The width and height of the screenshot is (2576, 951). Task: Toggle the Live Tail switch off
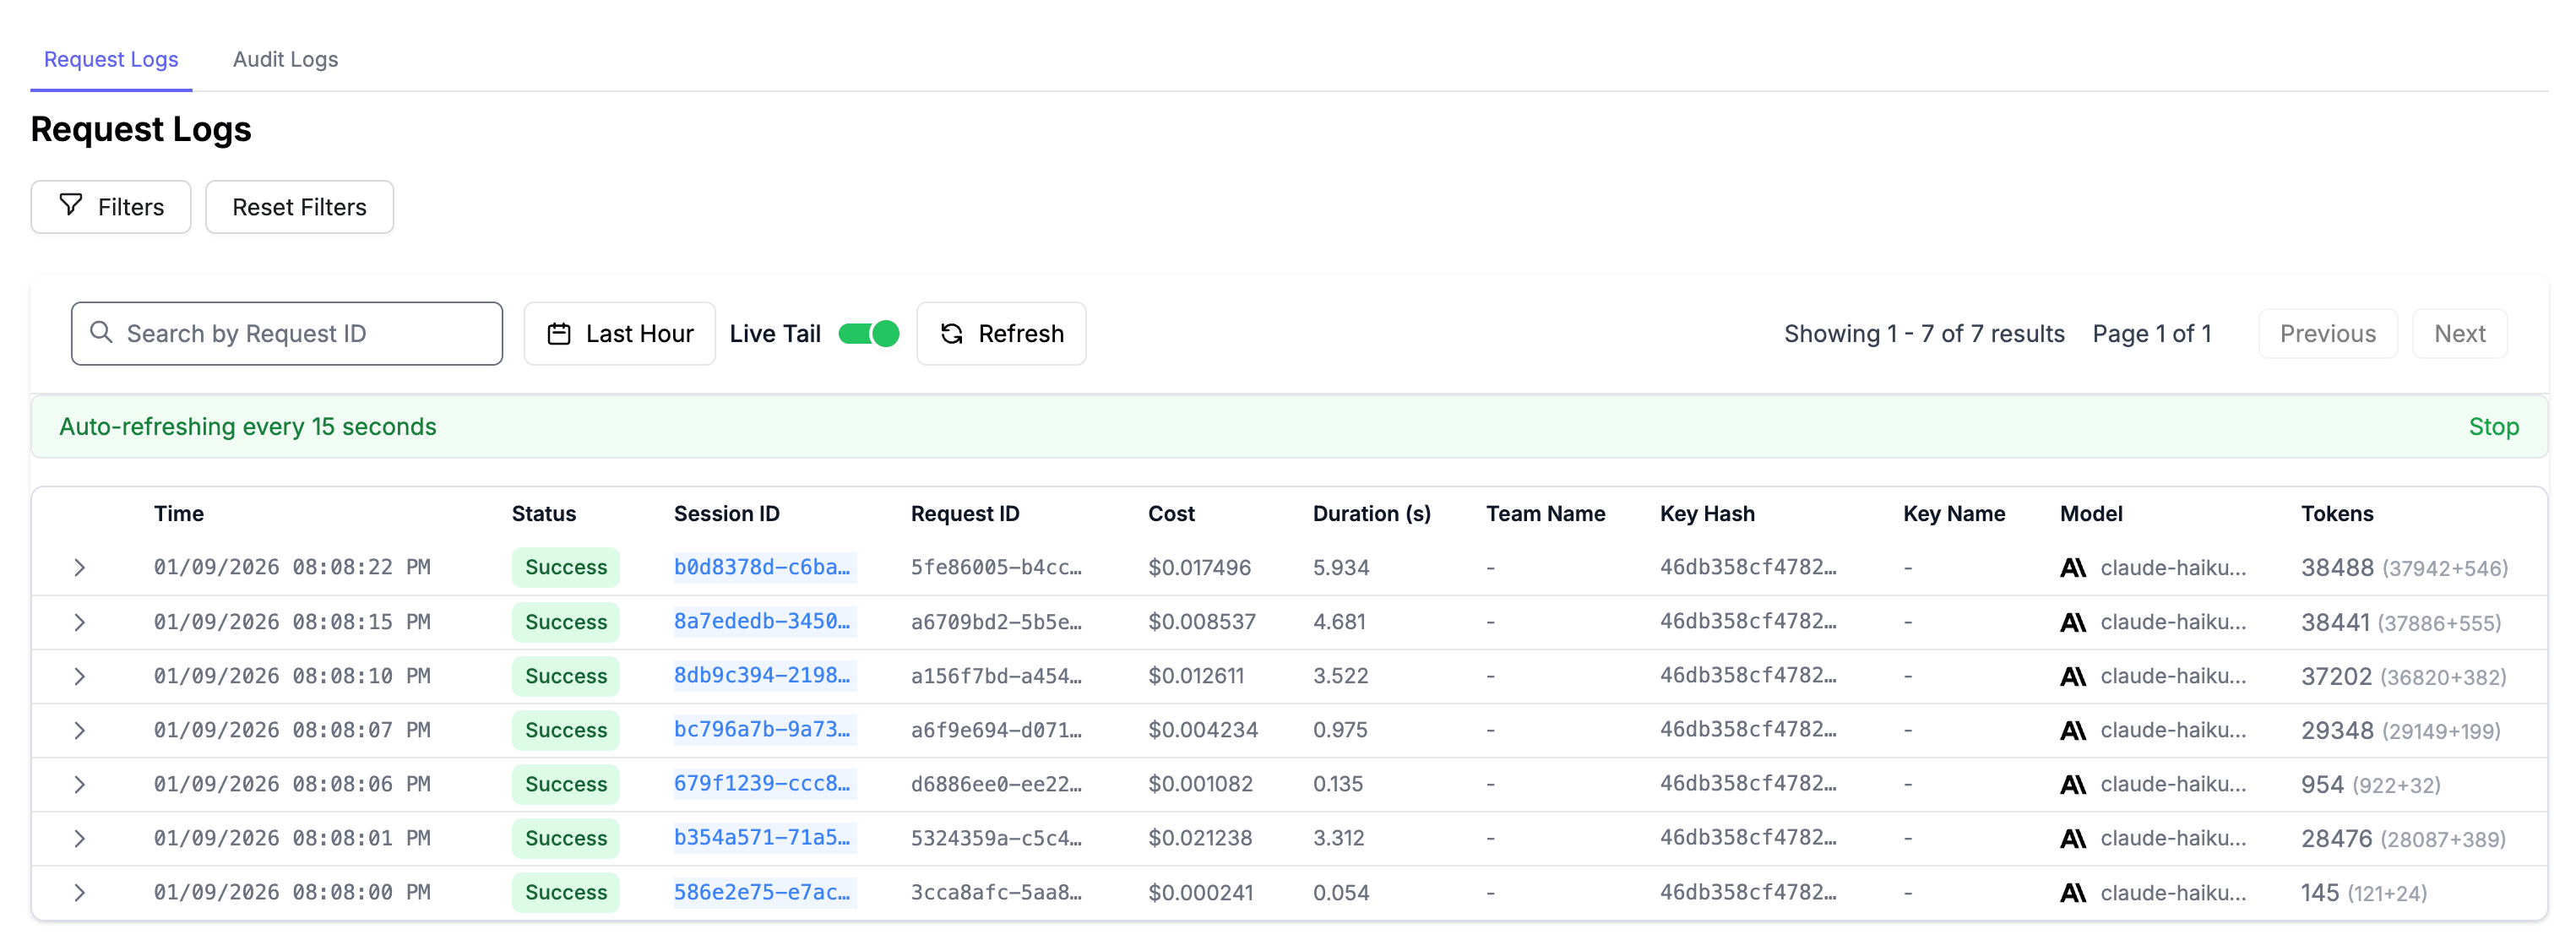coord(868,333)
